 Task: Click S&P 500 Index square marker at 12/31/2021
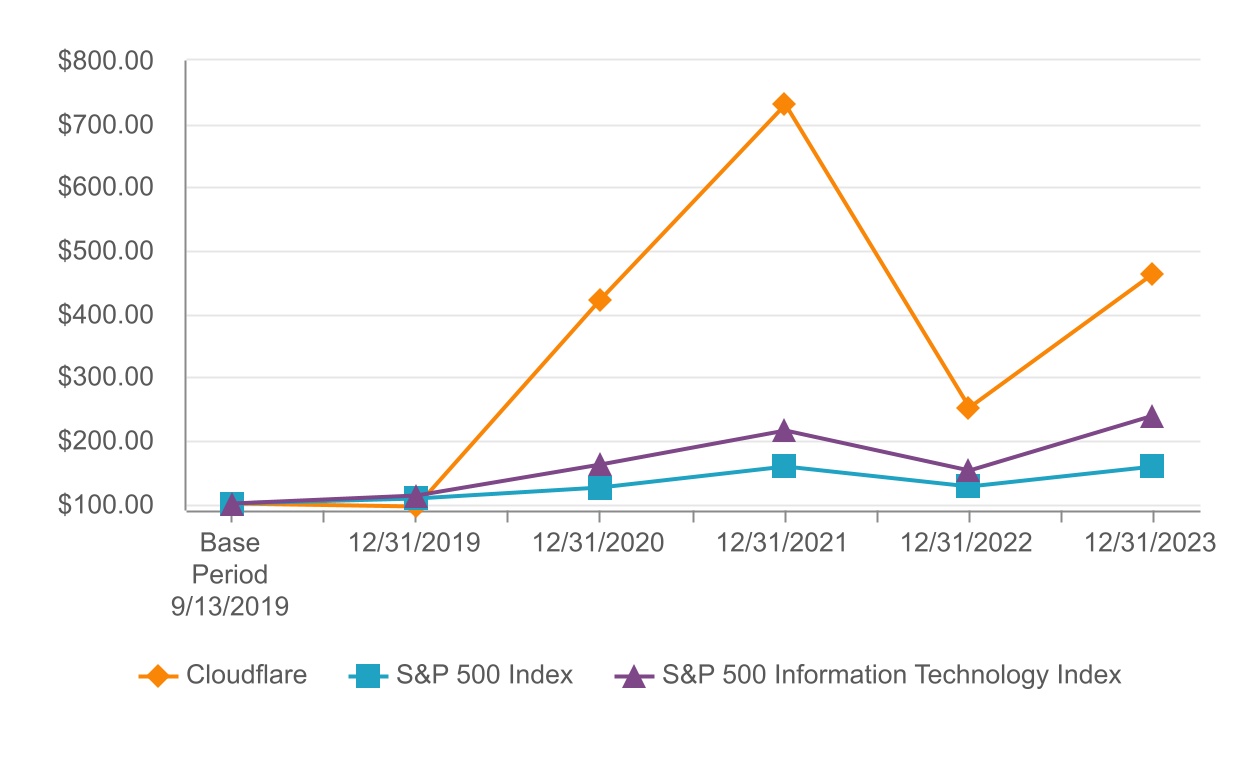click(x=784, y=466)
